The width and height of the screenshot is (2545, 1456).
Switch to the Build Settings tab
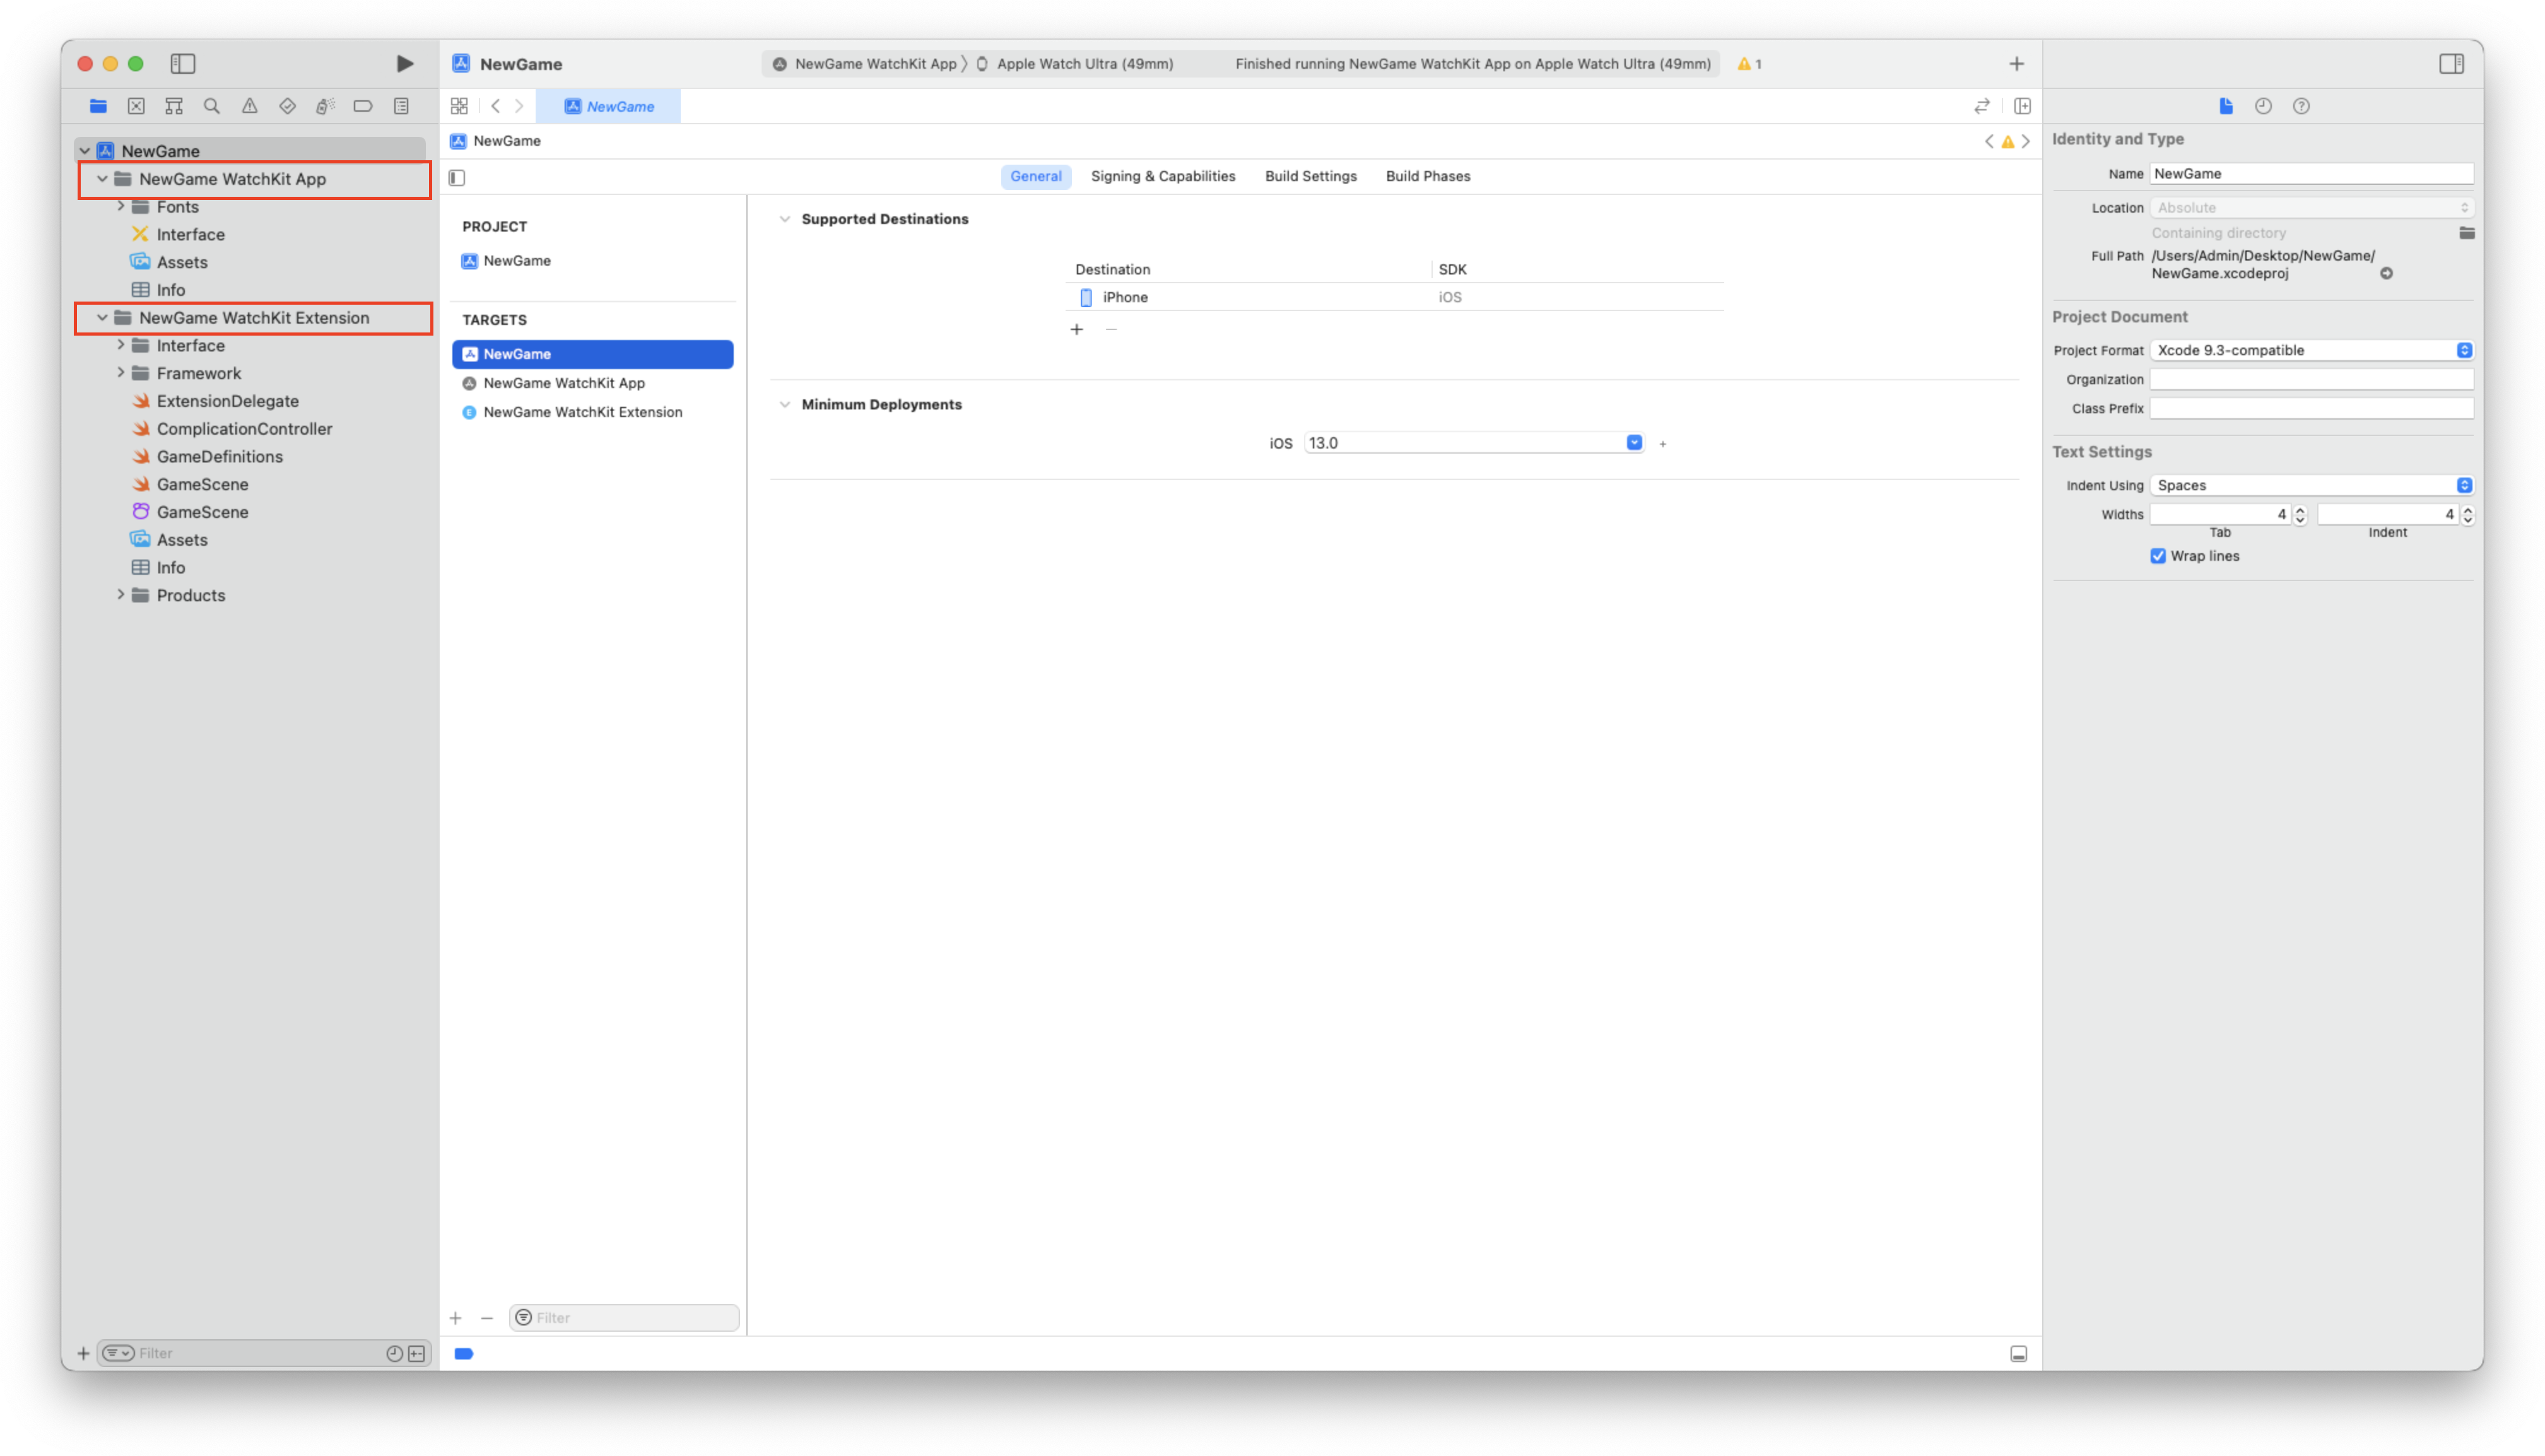(1310, 176)
